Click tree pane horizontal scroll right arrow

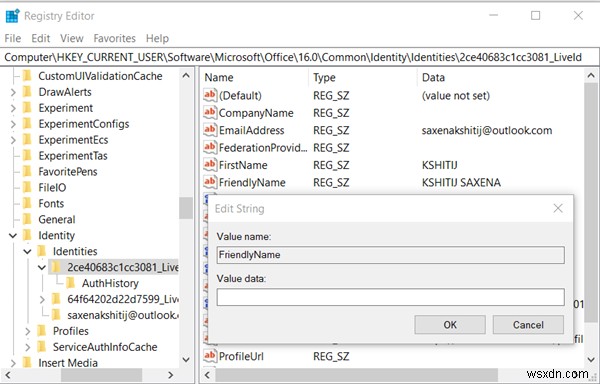coord(171,375)
